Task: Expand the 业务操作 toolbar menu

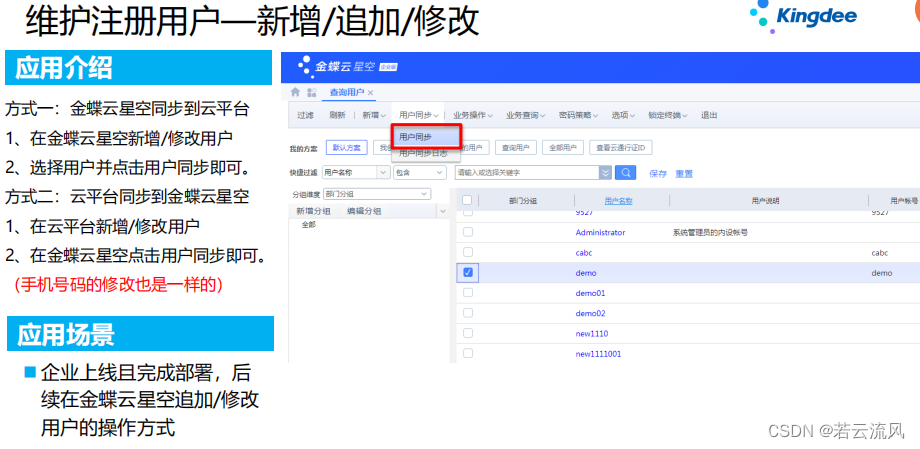Action: 473,116
